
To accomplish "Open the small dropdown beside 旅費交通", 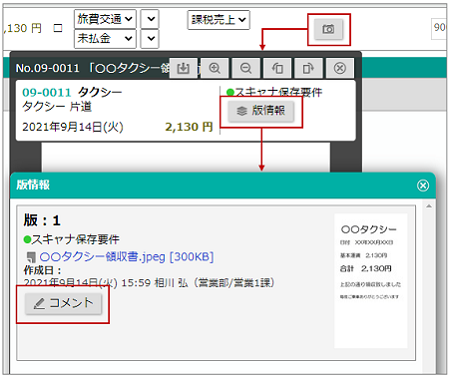I will [x=150, y=19].
